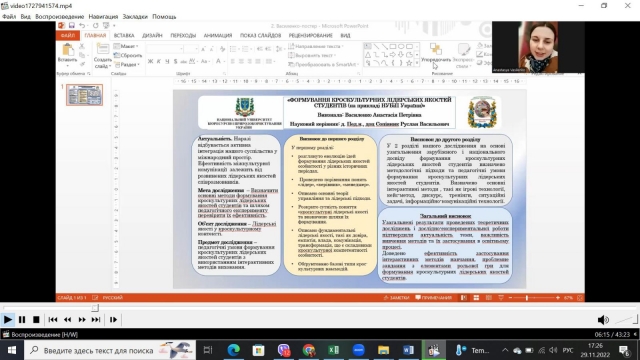
Task: Click the ФАЙЛ tab in PowerPoint
Action: [x=68, y=36]
